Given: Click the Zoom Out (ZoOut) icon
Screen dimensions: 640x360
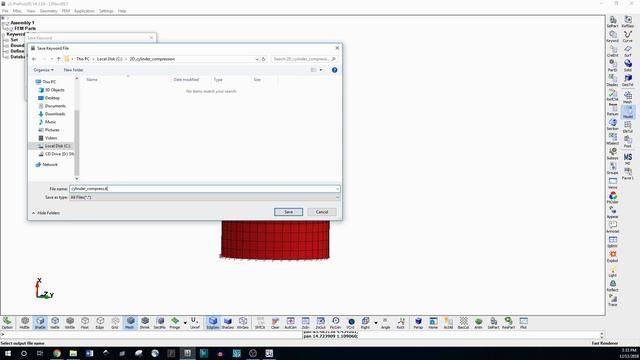Looking at the screenshot, I should click(x=320, y=323).
